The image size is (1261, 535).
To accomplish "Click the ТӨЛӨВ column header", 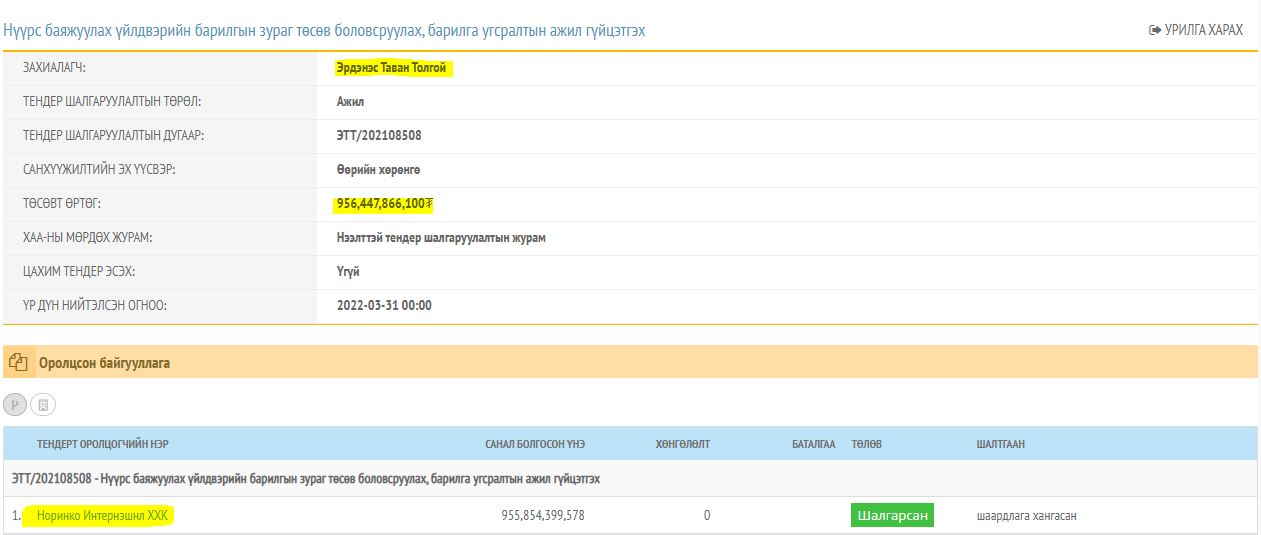I will pyautogui.click(x=866, y=444).
